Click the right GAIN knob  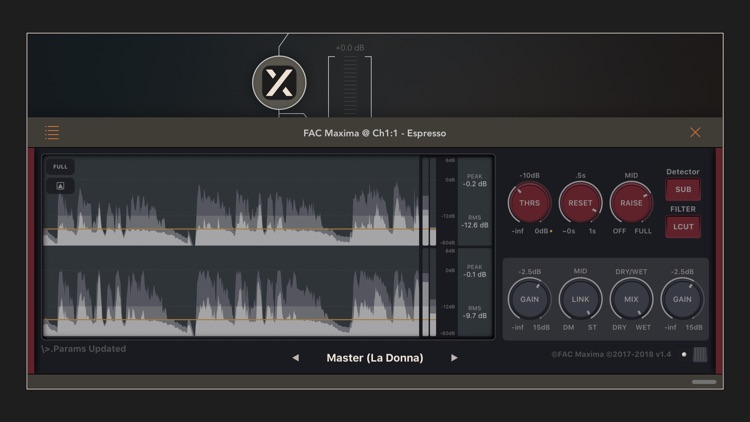click(682, 299)
